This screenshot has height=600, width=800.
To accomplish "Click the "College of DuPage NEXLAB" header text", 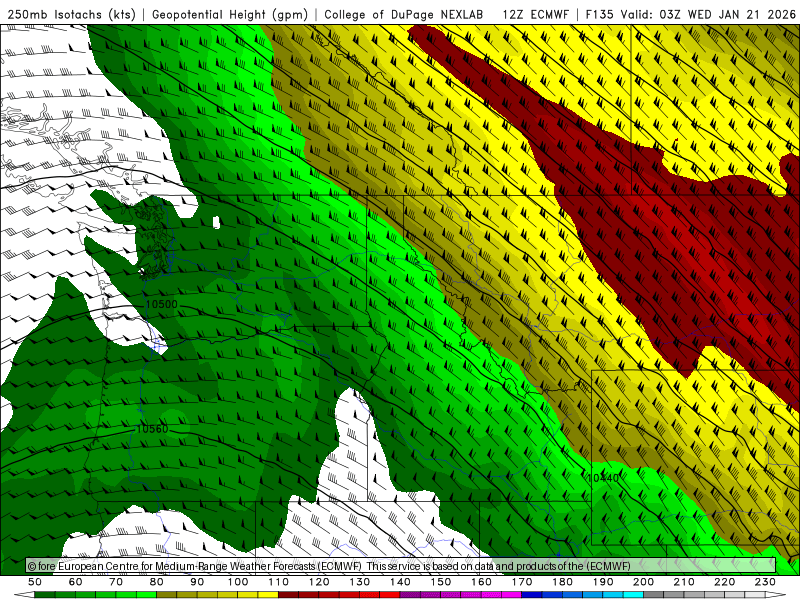I will pyautogui.click(x=404, y=14).
